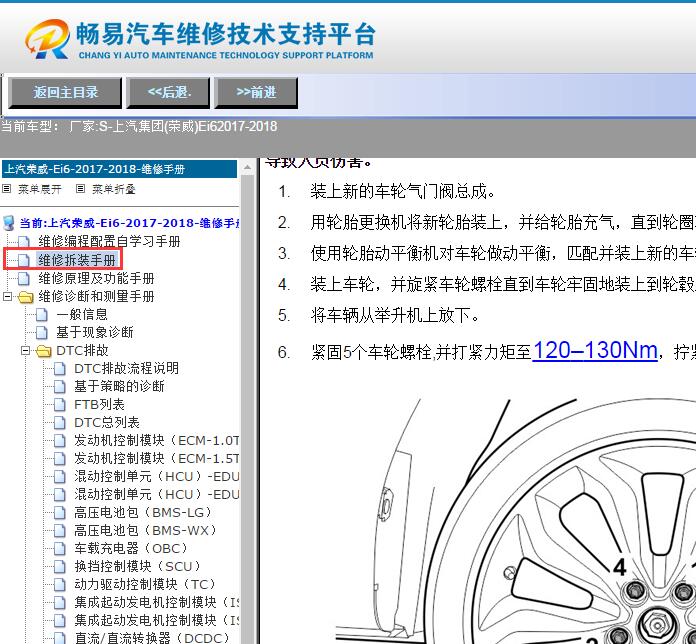Viewport: 696px width, 644px height.
Task: Click the wheel removal diagram image
Action: (515, 519)
